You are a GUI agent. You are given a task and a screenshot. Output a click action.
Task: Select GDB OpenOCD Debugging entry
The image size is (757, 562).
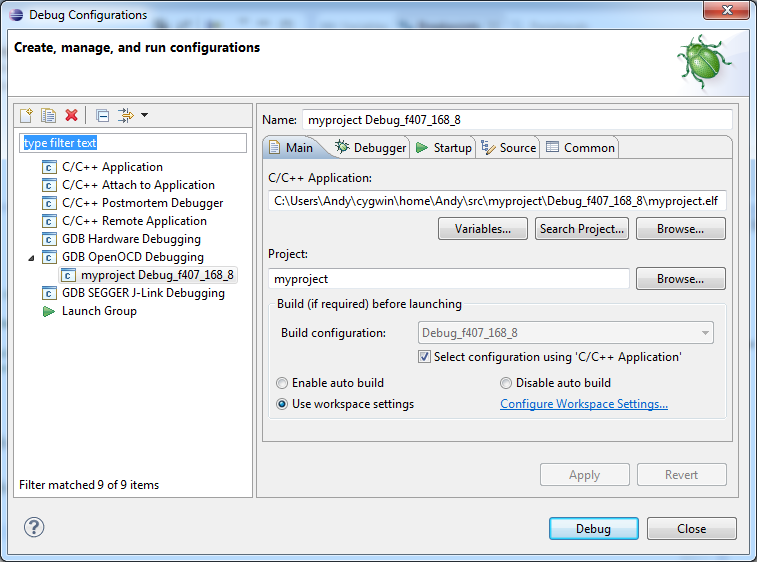(x=133, y=257)
